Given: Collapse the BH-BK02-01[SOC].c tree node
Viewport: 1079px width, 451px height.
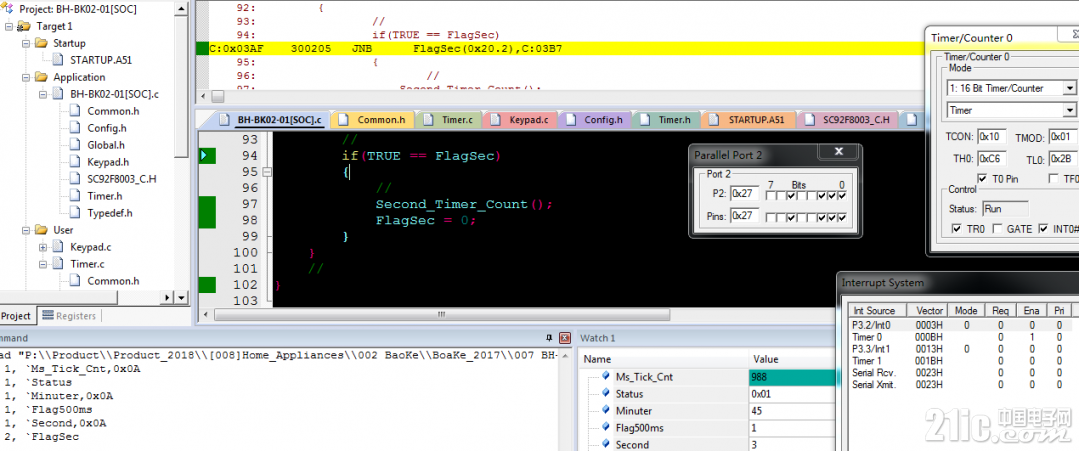Looking at the screenshot, I should pos(43,94).
